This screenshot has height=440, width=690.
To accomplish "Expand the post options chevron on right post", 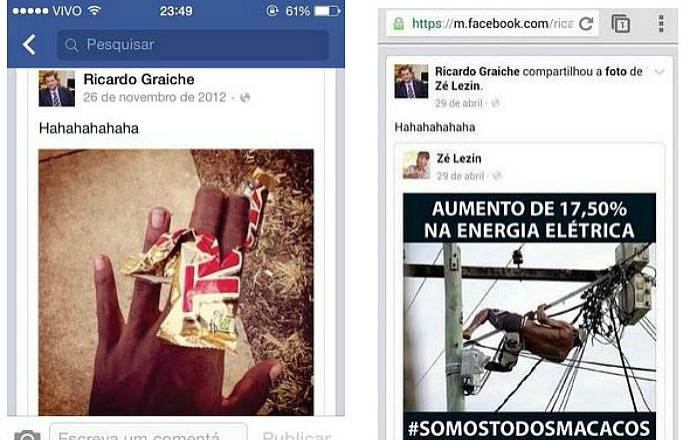I will 659,72.
